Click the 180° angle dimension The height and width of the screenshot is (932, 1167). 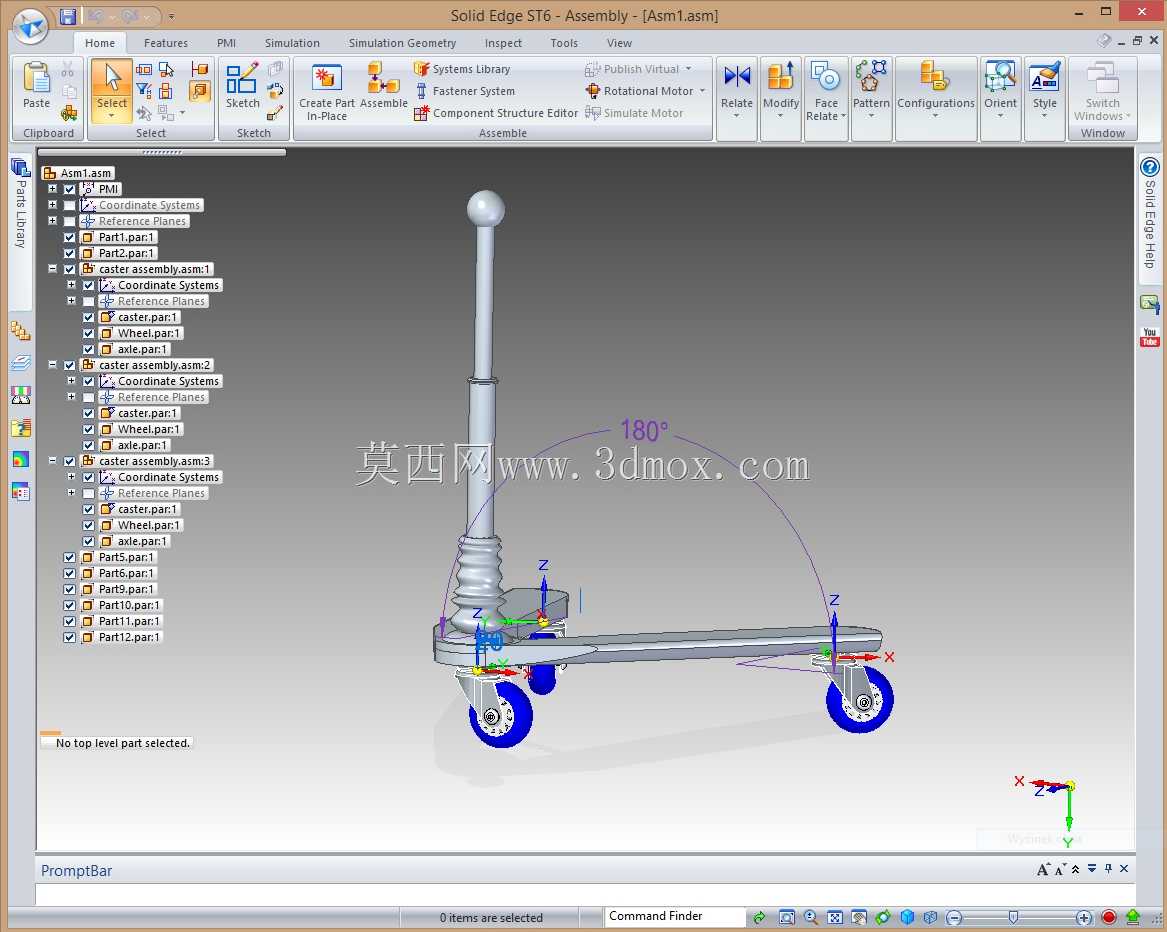point(644,430)
